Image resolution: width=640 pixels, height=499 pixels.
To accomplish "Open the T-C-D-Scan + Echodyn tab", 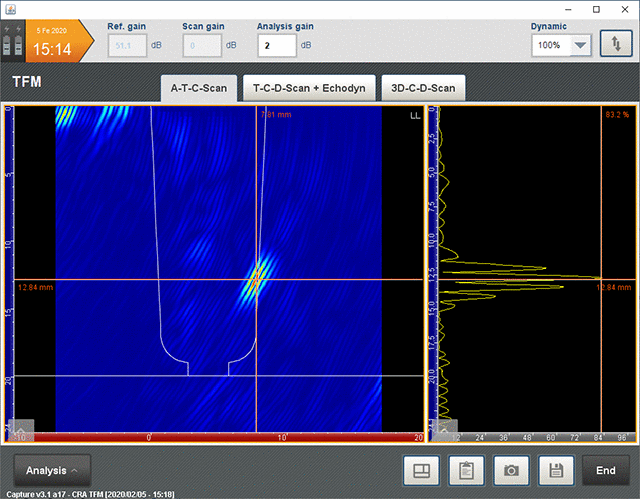I will click(309, 88).
